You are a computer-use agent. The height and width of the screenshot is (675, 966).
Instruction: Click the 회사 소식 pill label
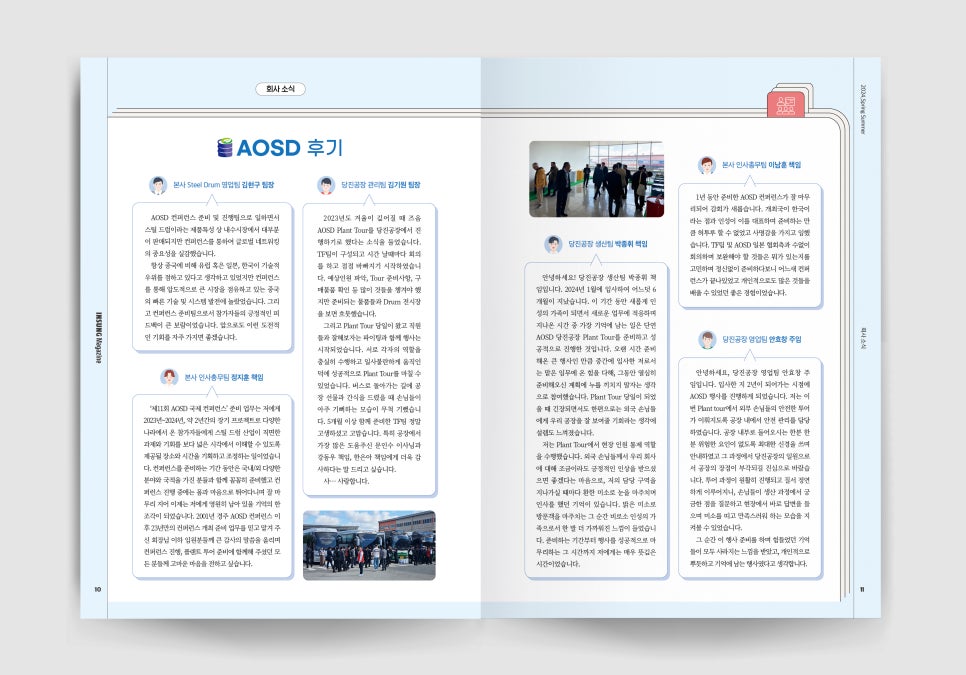280,89
